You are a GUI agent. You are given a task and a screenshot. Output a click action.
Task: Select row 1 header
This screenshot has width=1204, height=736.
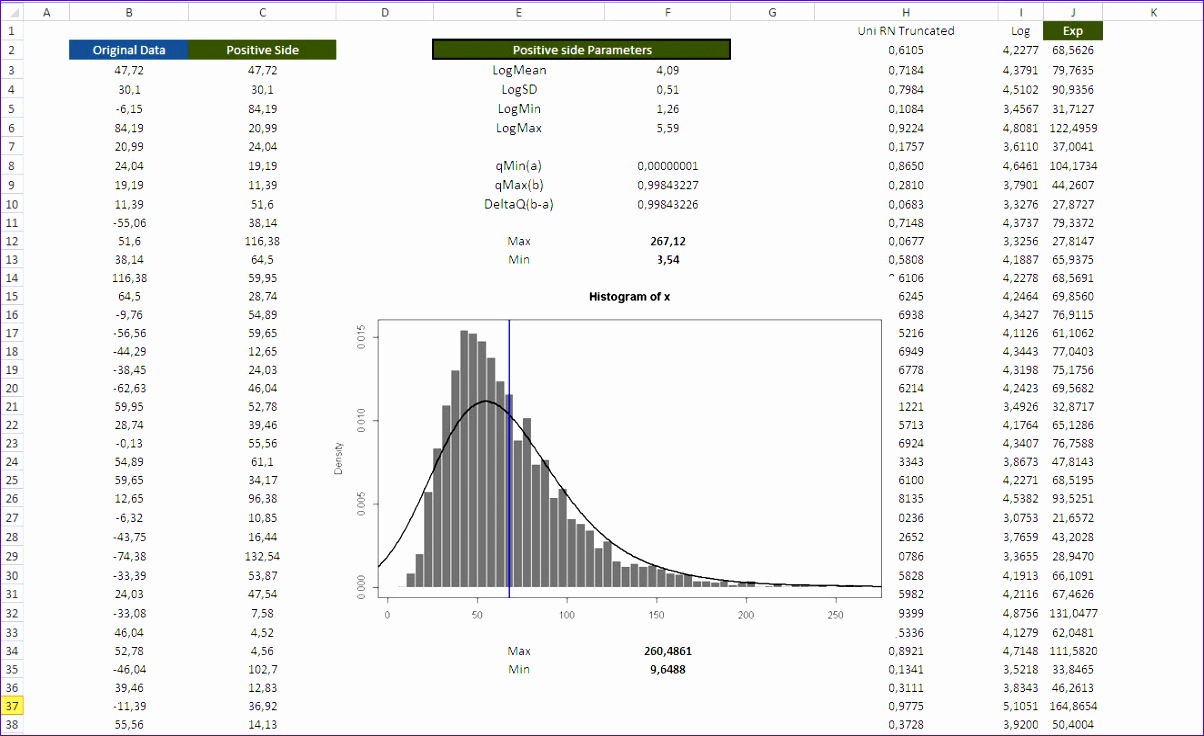click(x=13, y=31)
